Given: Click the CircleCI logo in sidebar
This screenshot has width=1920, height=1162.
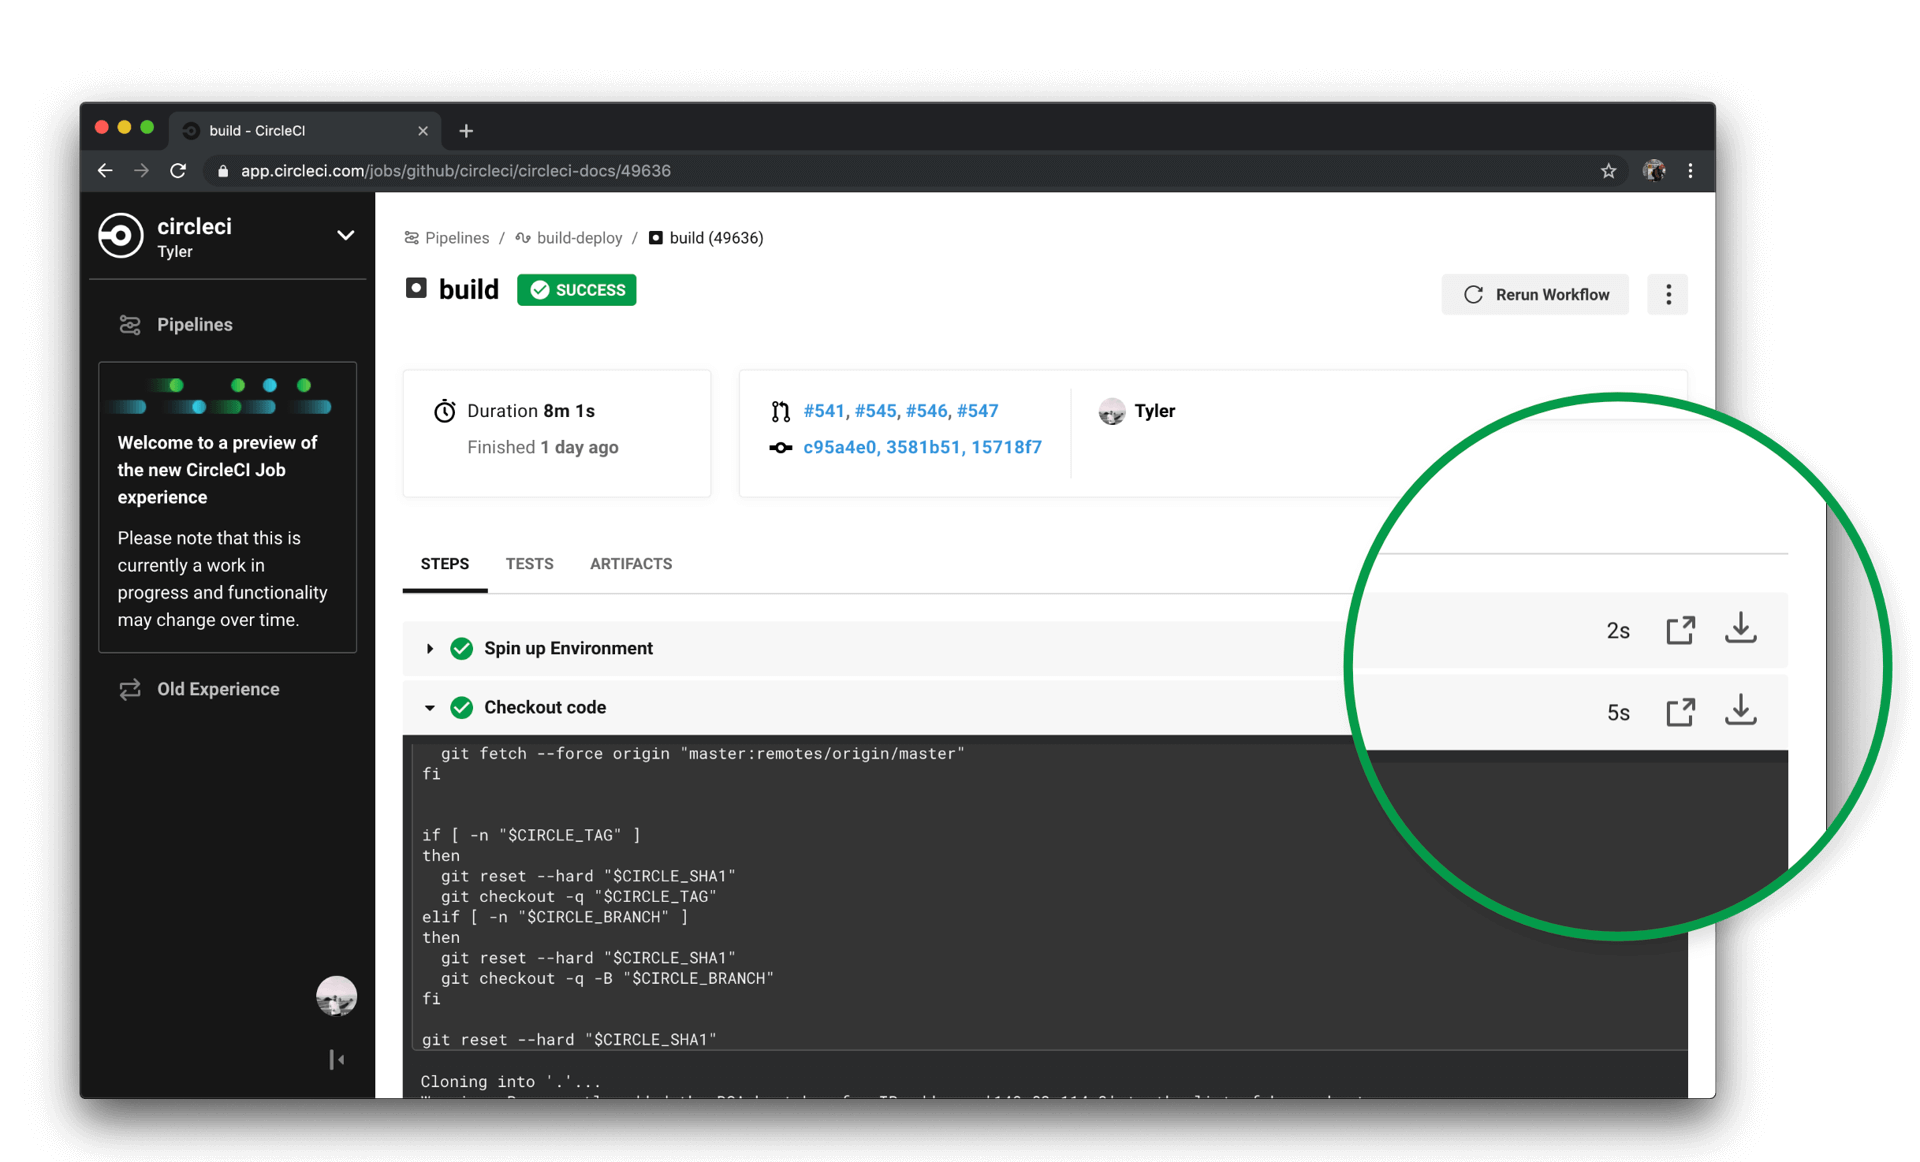Looking at the screenshot, I should (120, 236).
